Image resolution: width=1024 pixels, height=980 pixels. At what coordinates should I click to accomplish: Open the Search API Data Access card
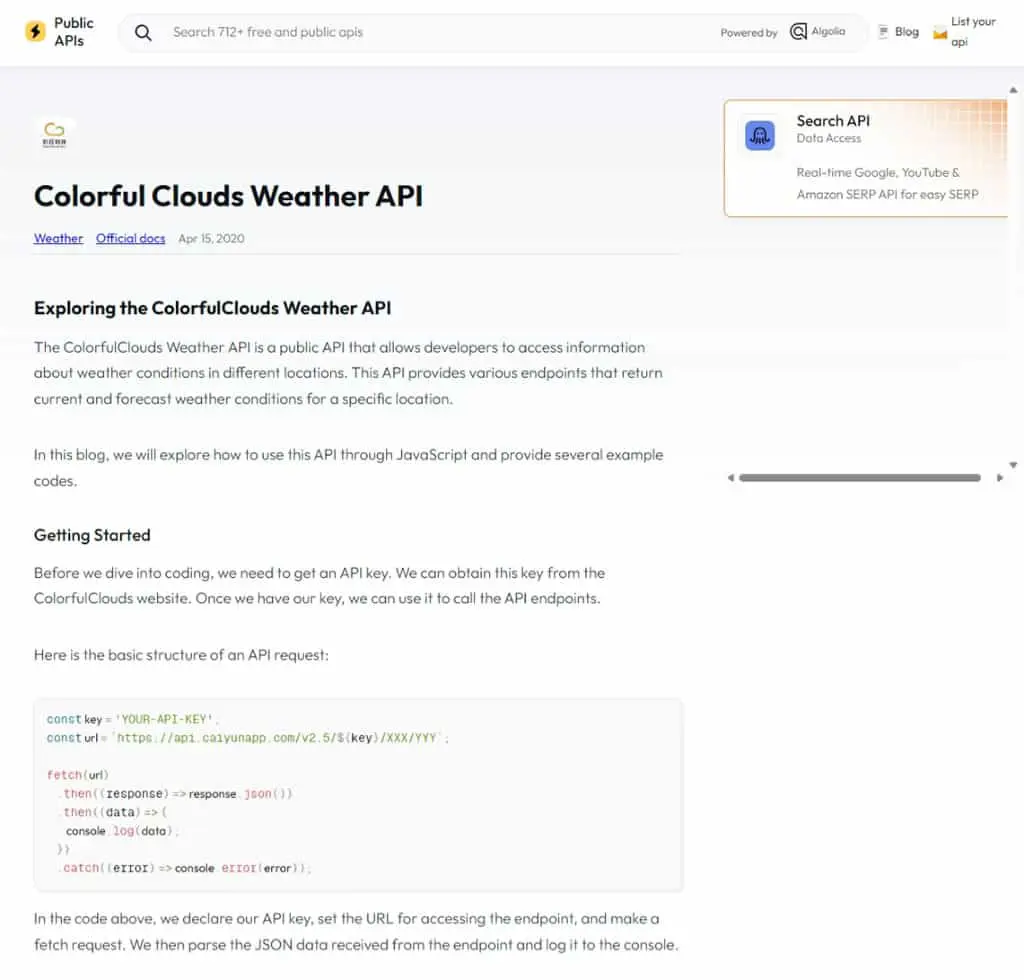tap(866, 158)
